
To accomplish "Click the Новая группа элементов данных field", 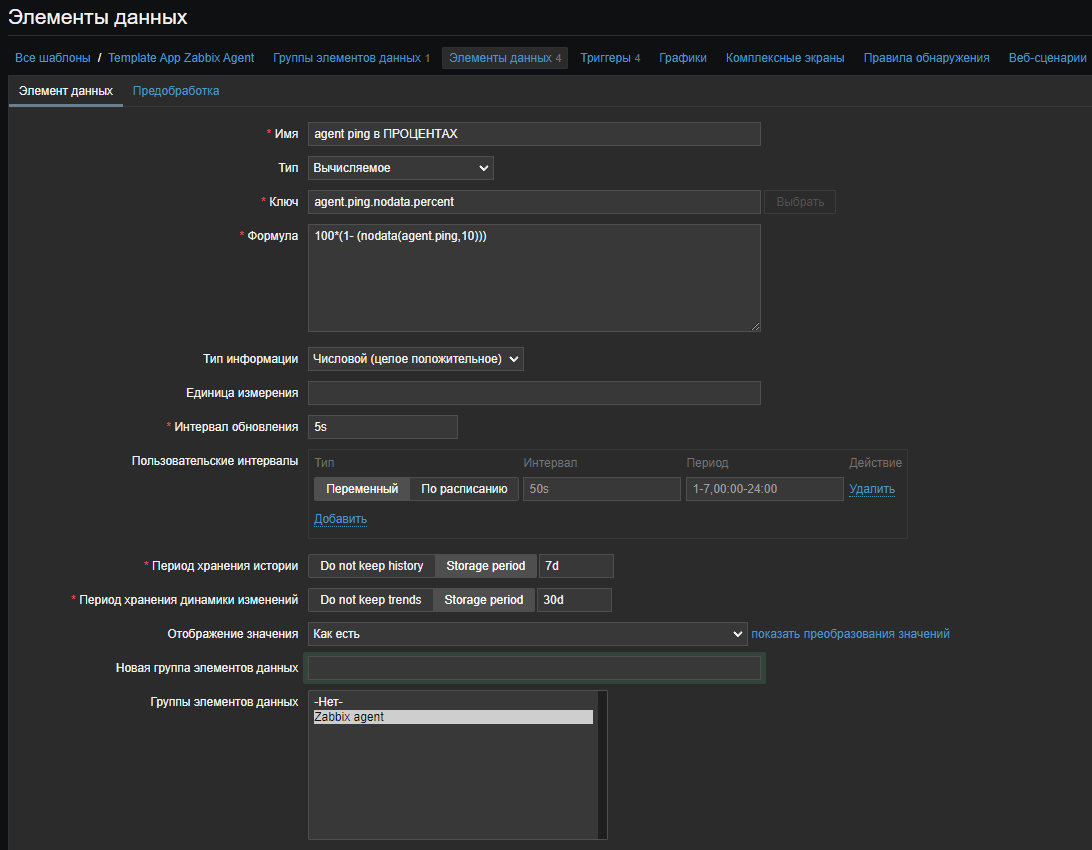I will (x=535, y=667).
